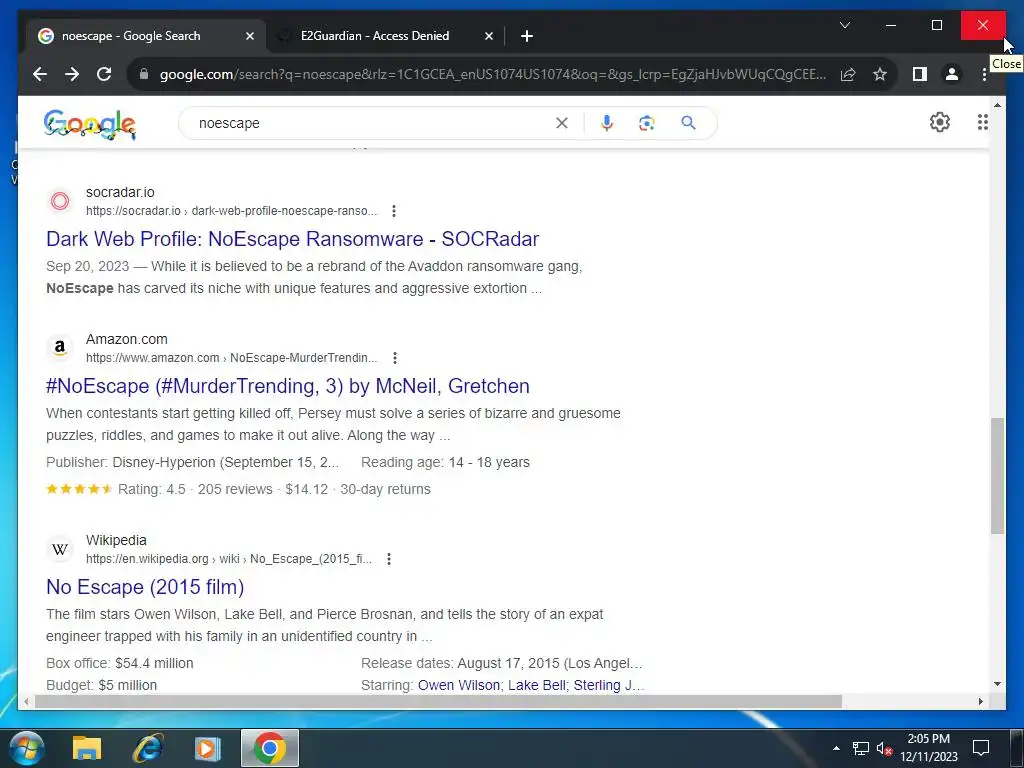Reload the Google search page
Viewport: 1024px width, 768px height.
pyautogui.click(x=104, y=74)
